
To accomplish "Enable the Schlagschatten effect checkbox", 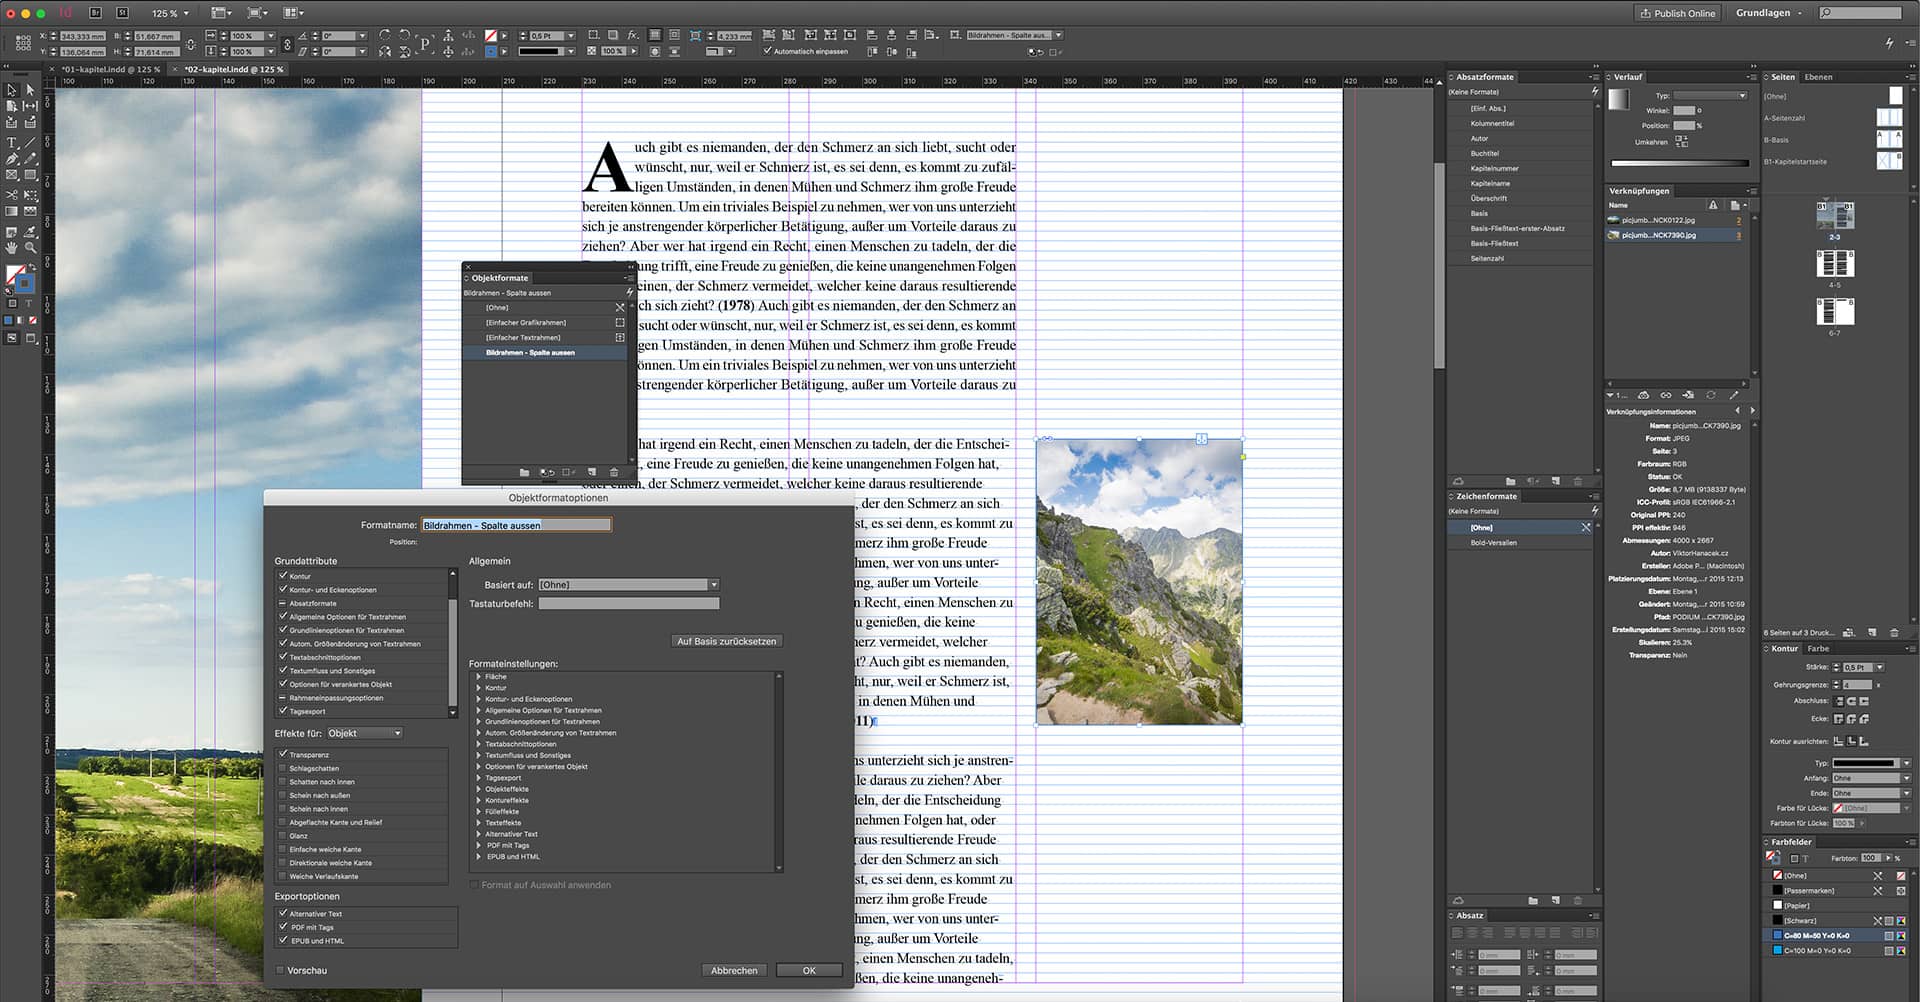I will coord(284,768).
